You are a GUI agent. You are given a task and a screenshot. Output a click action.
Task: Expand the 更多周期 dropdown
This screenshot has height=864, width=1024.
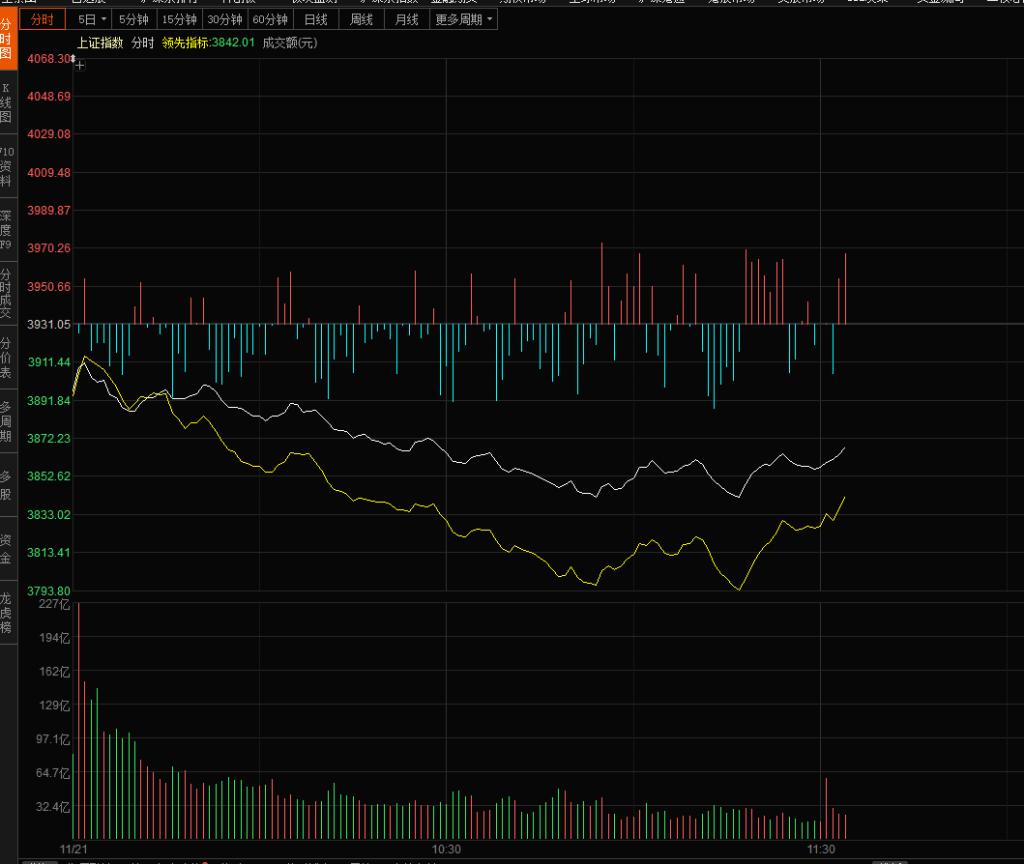[x=463, y=20]
